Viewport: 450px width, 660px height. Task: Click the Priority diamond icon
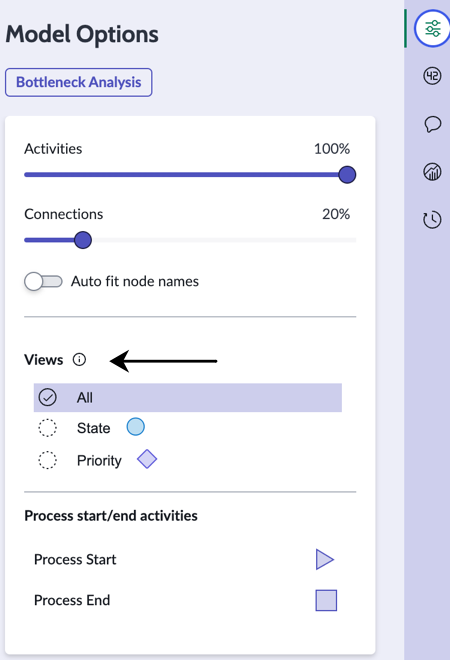pos(147,459)
